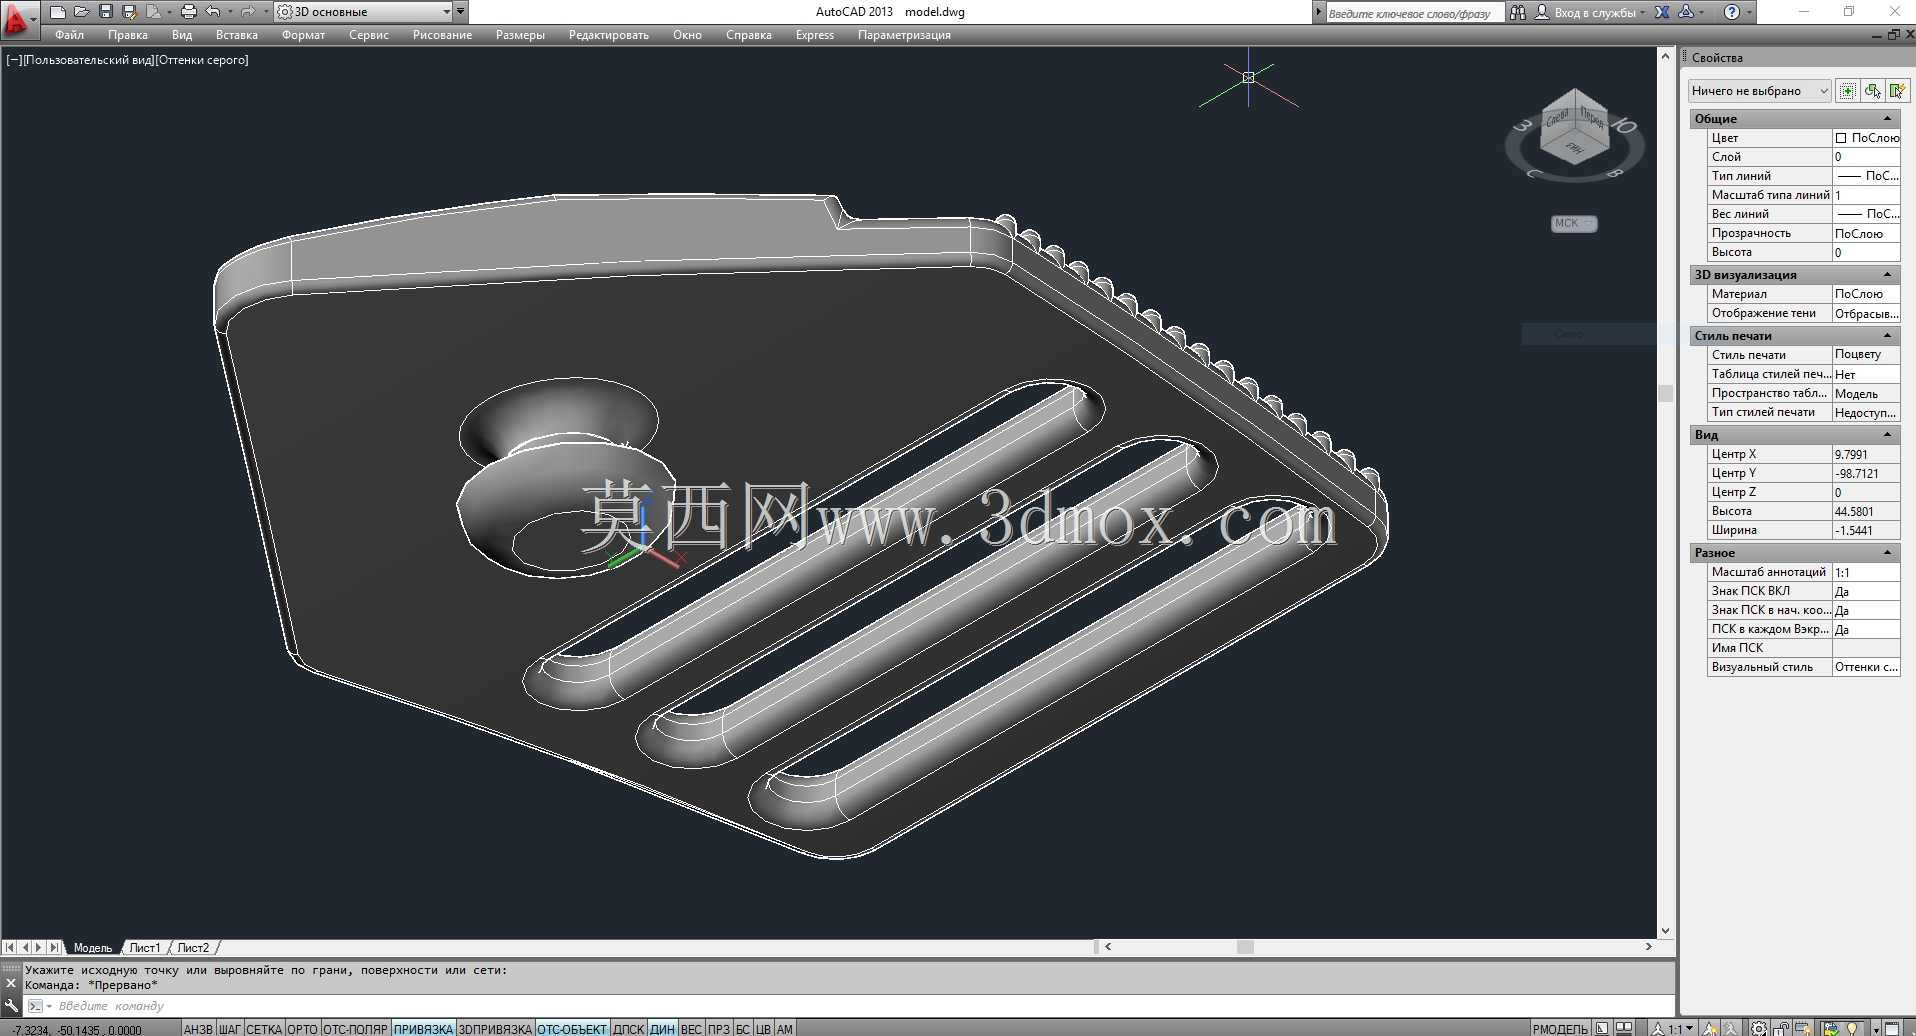The image size is (1916, 1036).
Task: Click the horizontal viewport scrollbar thumb
Action: pos(1245,947)
